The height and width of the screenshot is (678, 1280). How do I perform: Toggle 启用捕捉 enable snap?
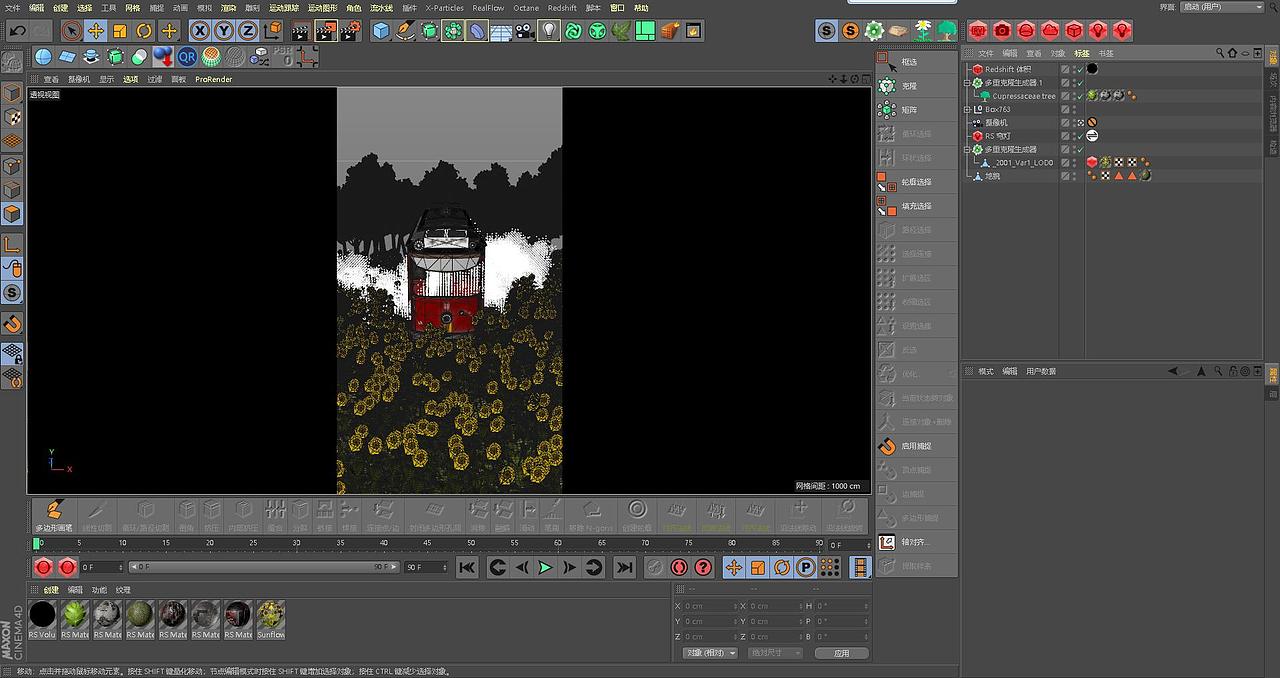[917, 446]
